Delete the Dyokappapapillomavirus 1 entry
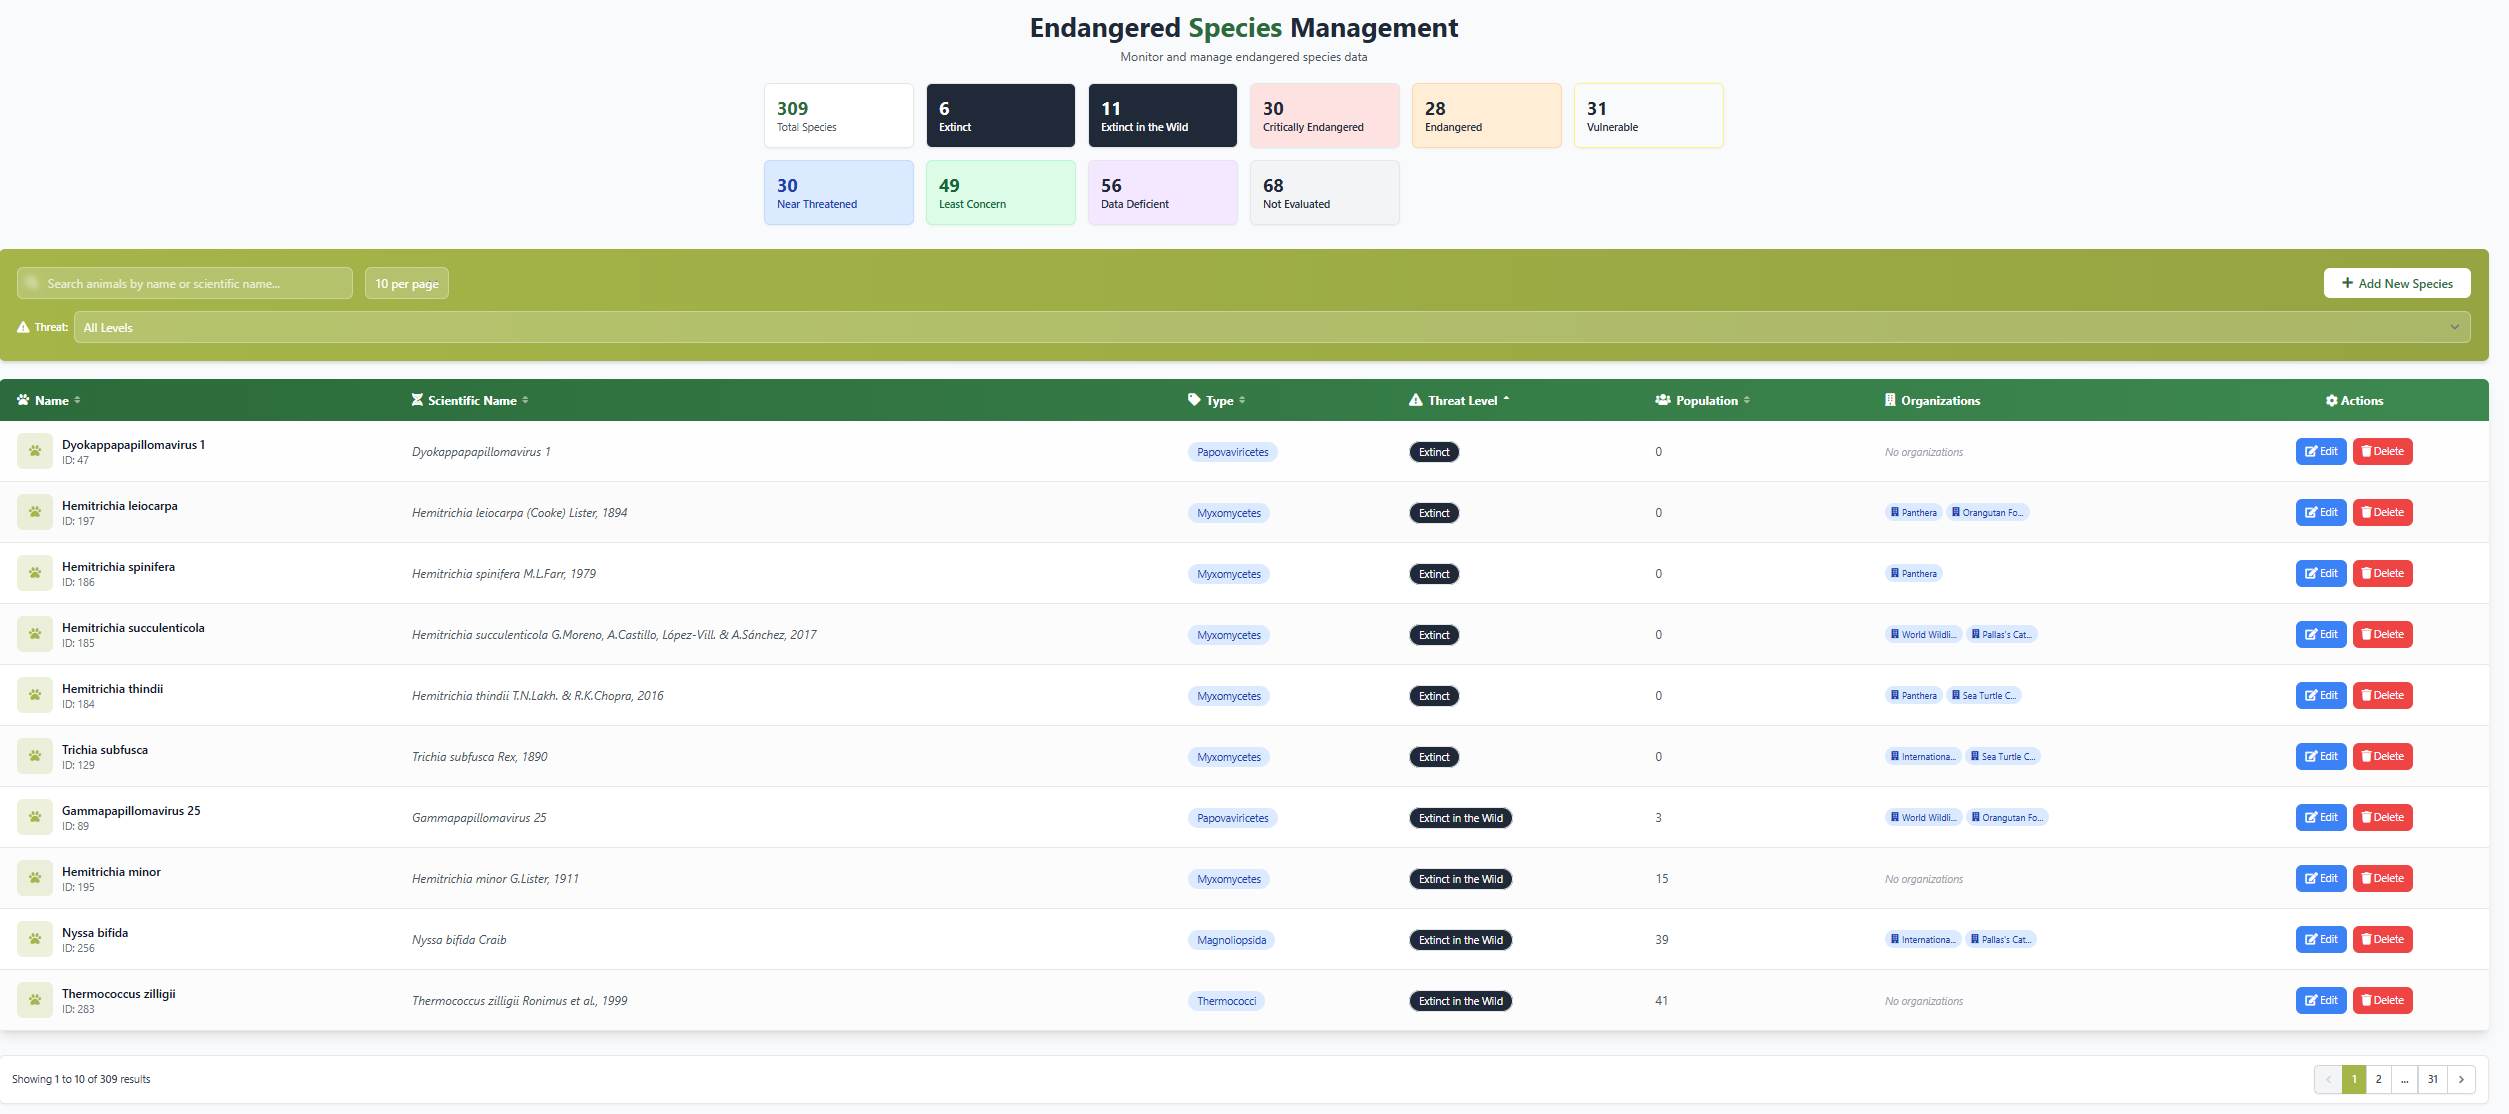2509x1114 pixels. [x=2382, y=452]
